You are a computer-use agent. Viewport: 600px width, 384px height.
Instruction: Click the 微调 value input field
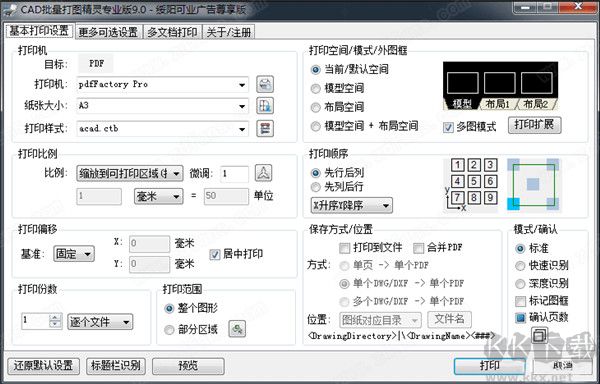pos(235,174)
